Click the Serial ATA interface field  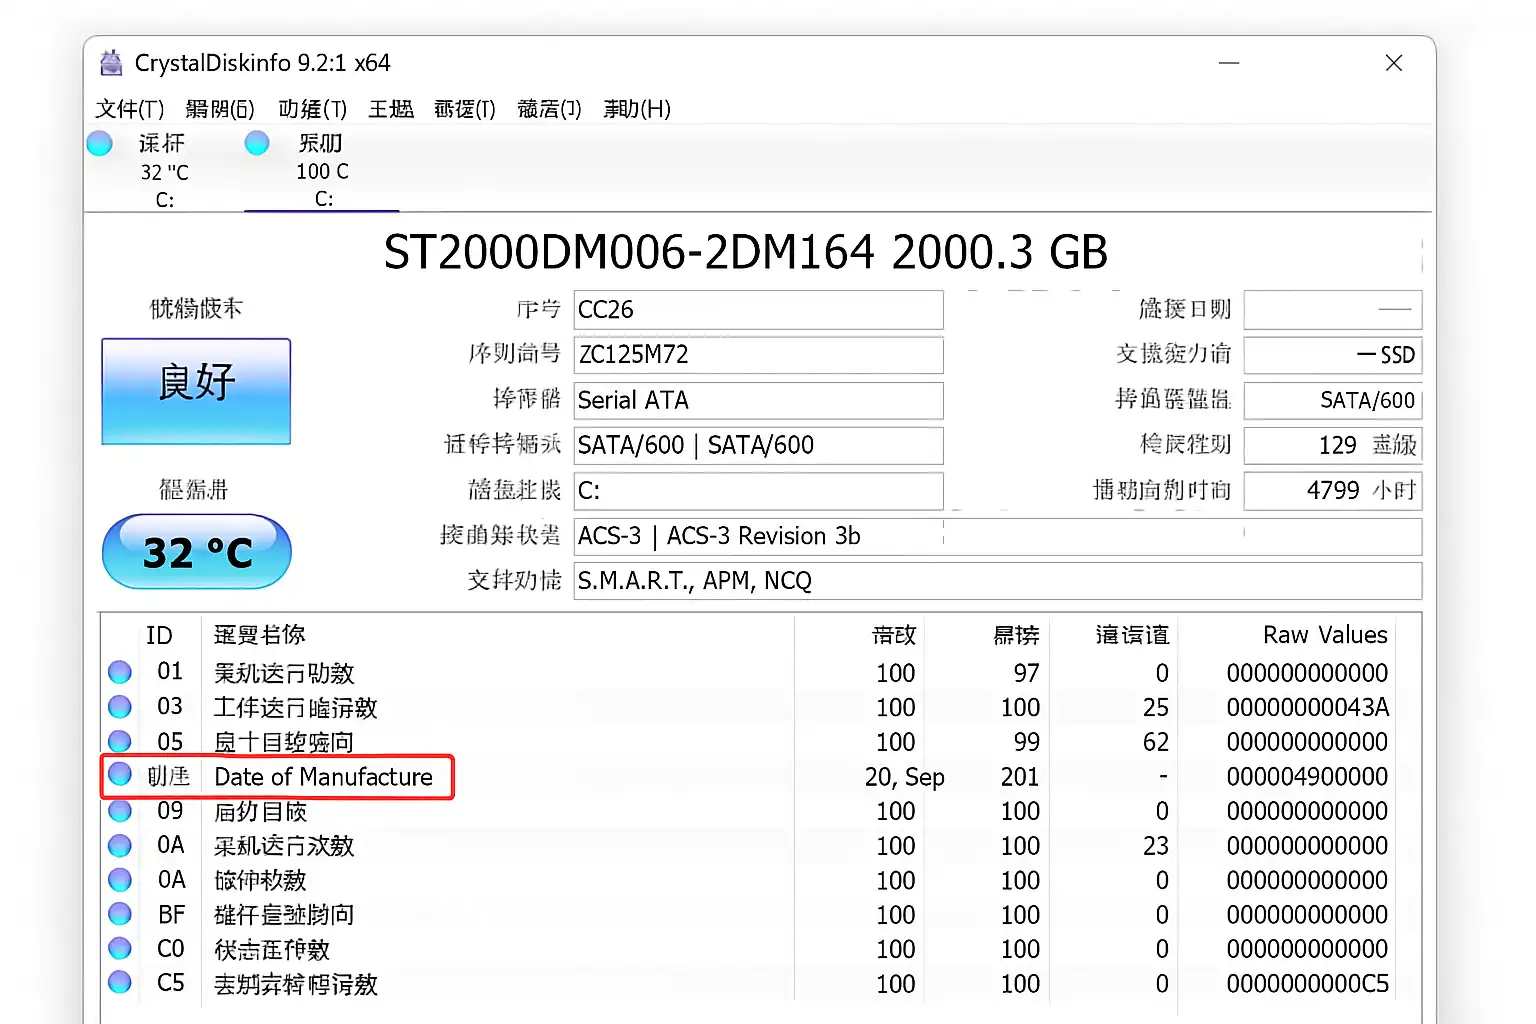point(758,401)
